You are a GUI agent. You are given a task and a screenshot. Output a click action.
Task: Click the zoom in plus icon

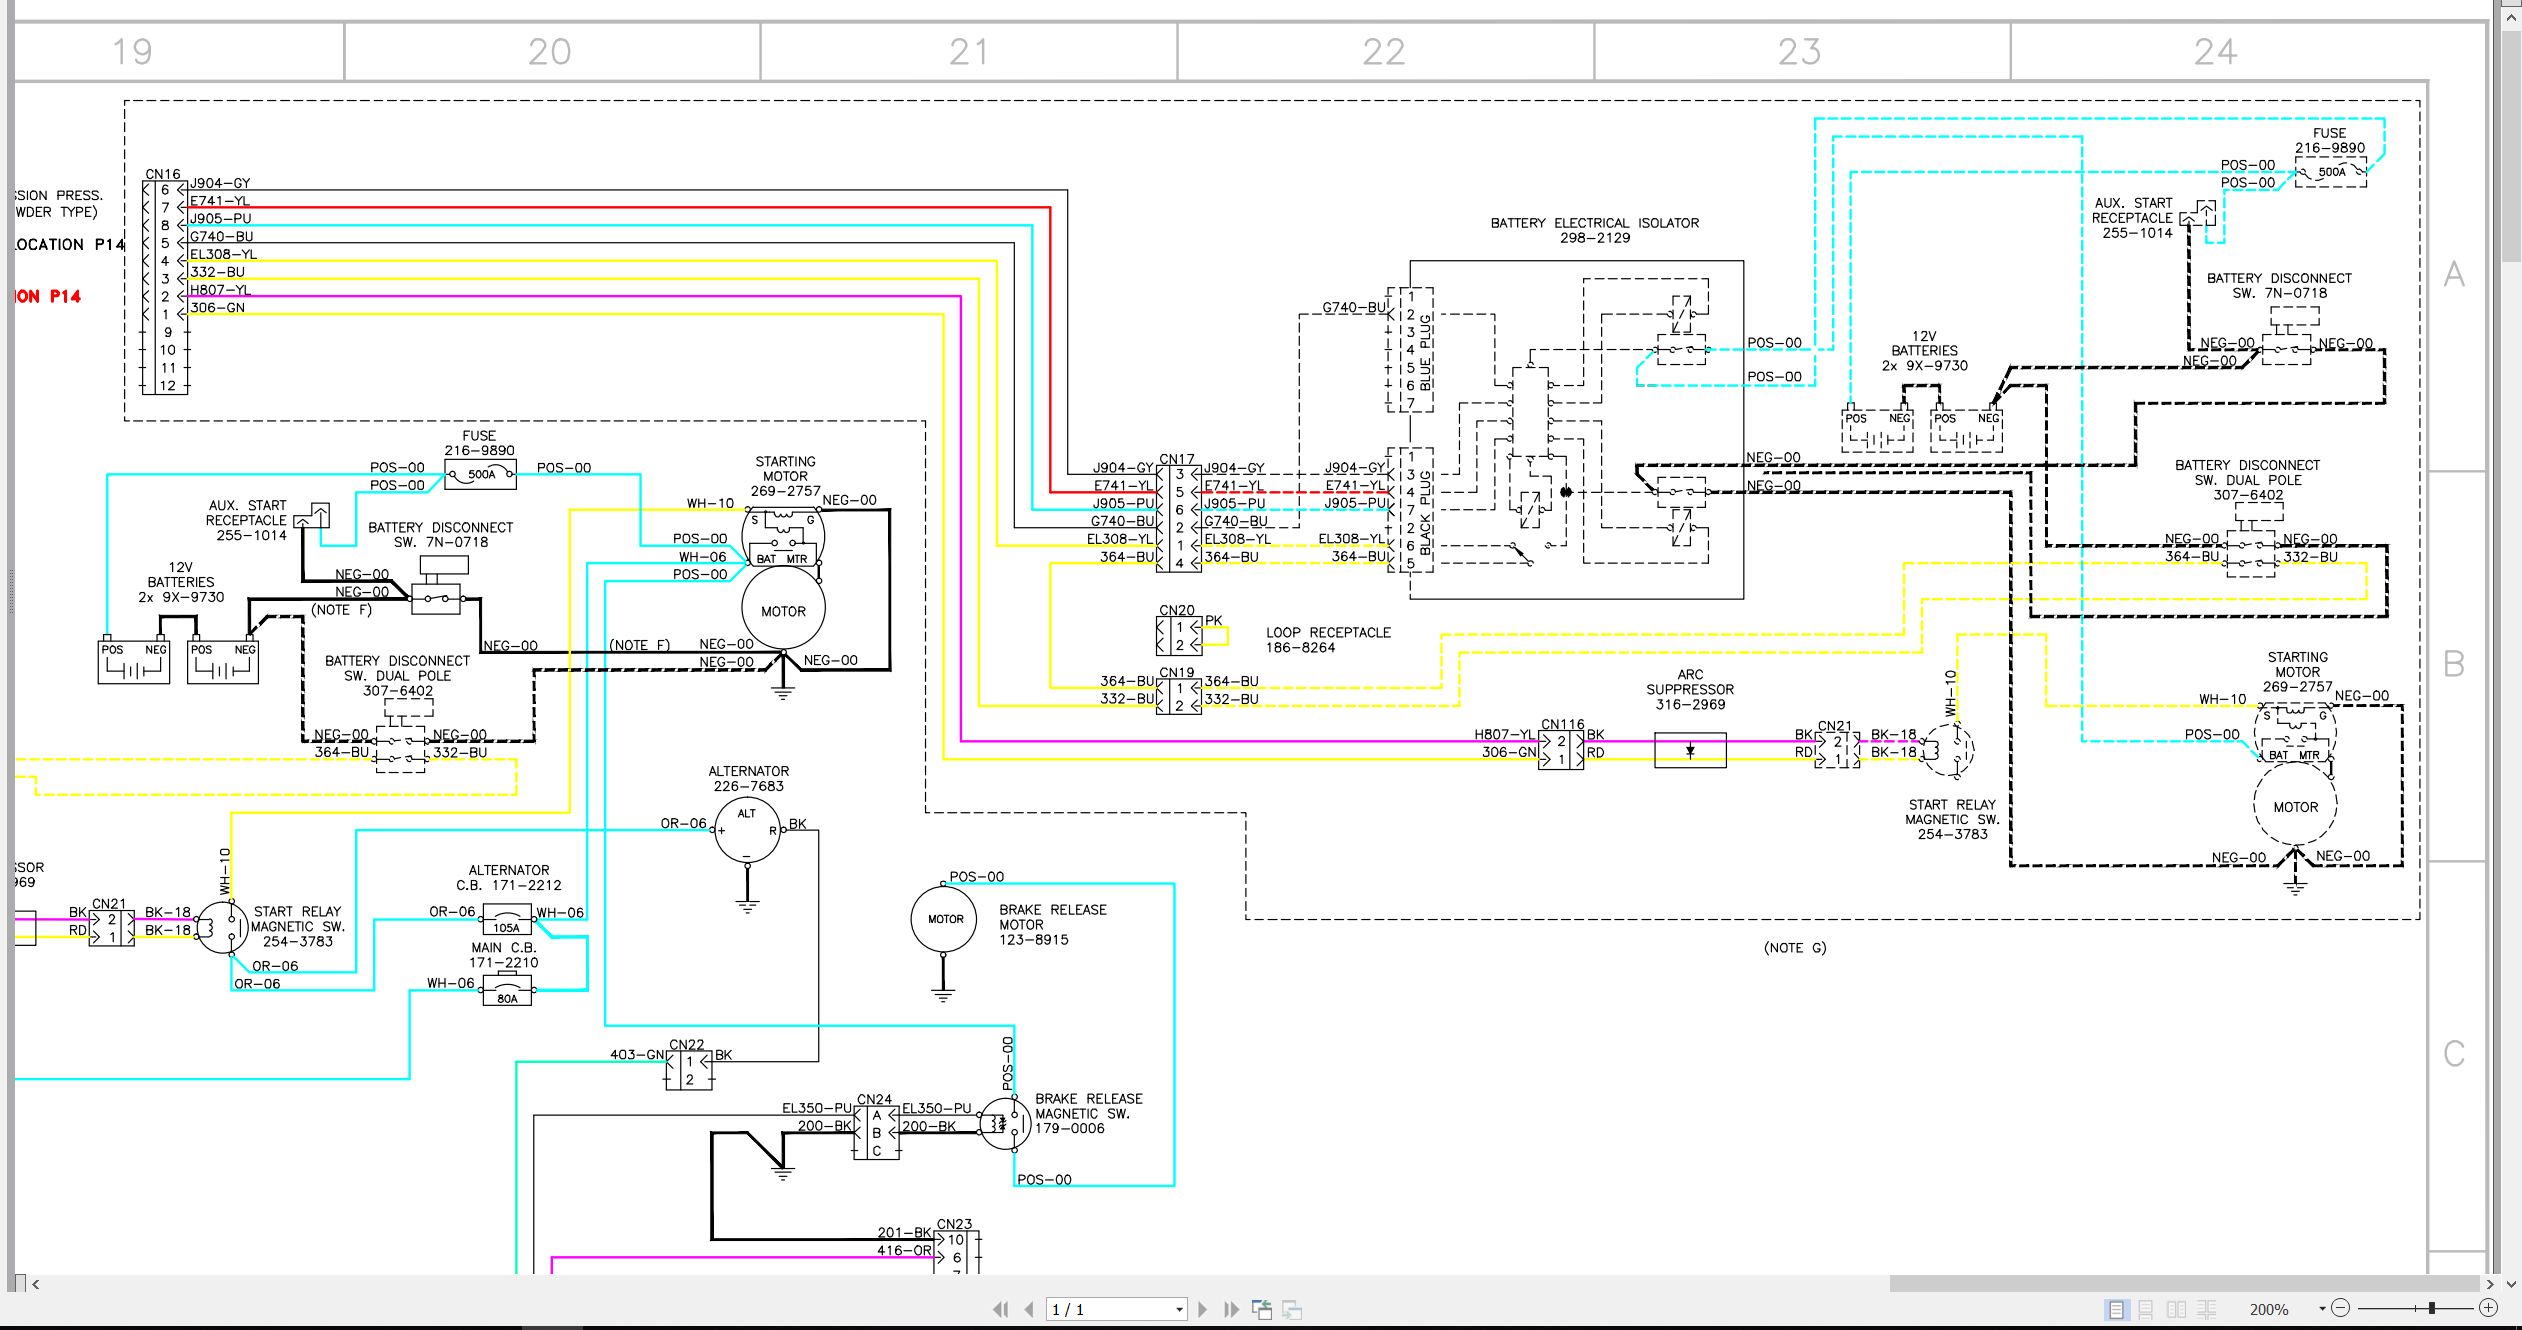[2489, 1308]
